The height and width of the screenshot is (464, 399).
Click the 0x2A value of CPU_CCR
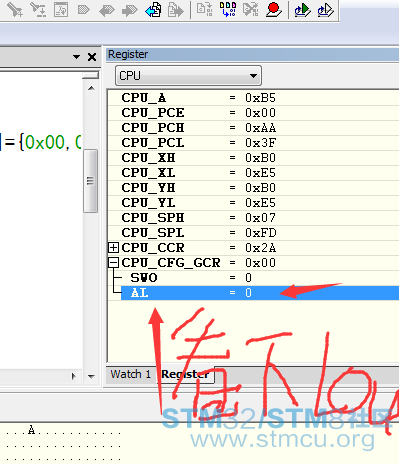pyautogui.click(x=260, y=248)
